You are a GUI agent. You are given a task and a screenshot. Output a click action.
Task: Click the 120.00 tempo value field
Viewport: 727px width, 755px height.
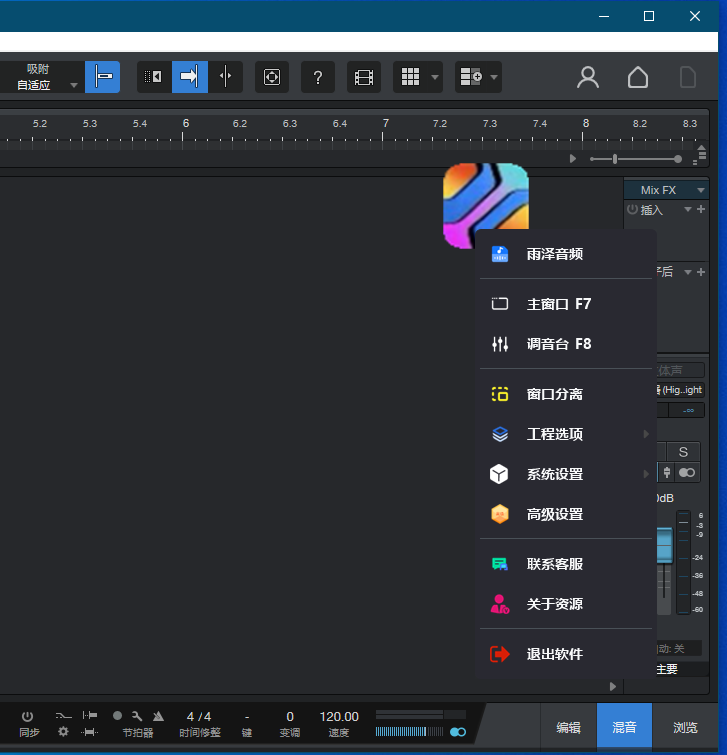339,716
